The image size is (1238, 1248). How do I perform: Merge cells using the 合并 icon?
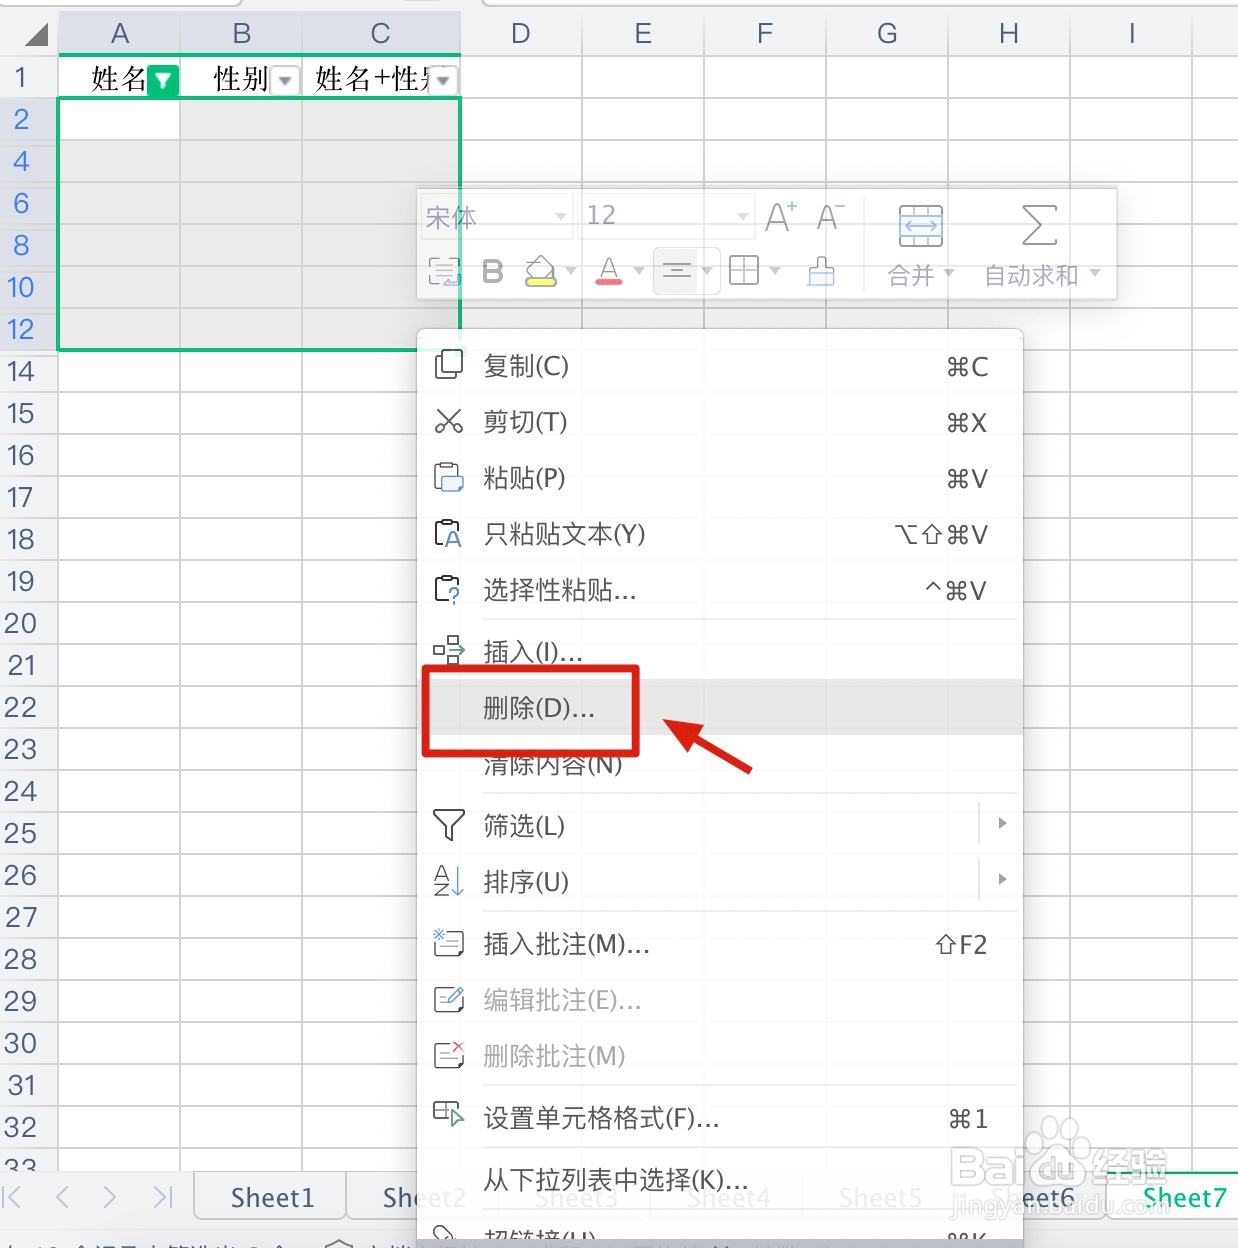tap(919, 226)
